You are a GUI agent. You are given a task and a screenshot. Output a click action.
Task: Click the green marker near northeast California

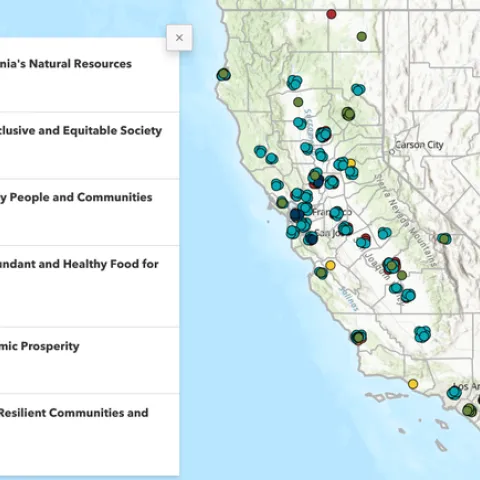pos(362,36)
